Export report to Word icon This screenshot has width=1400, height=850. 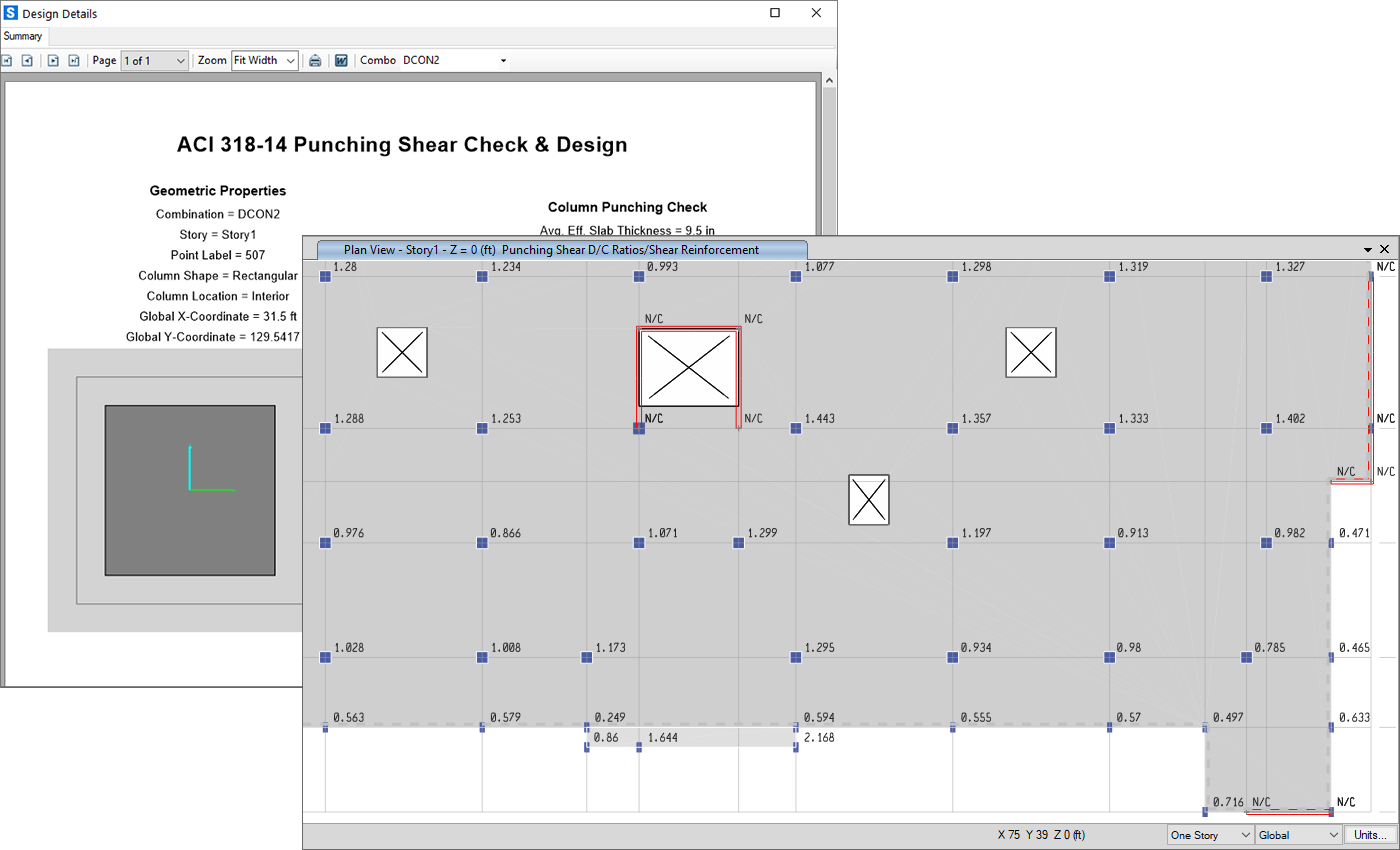[341, 61]
